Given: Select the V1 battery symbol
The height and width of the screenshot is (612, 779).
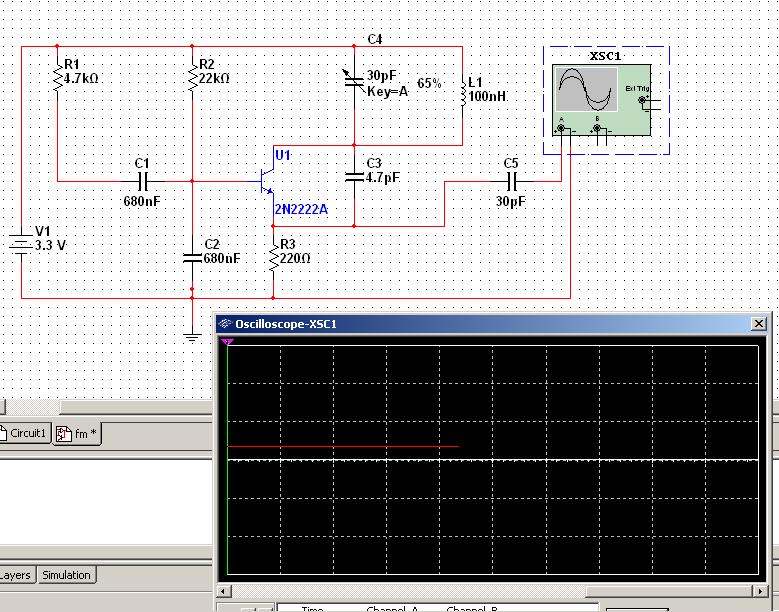Looking at the screenshot, I should coord(21,245).
